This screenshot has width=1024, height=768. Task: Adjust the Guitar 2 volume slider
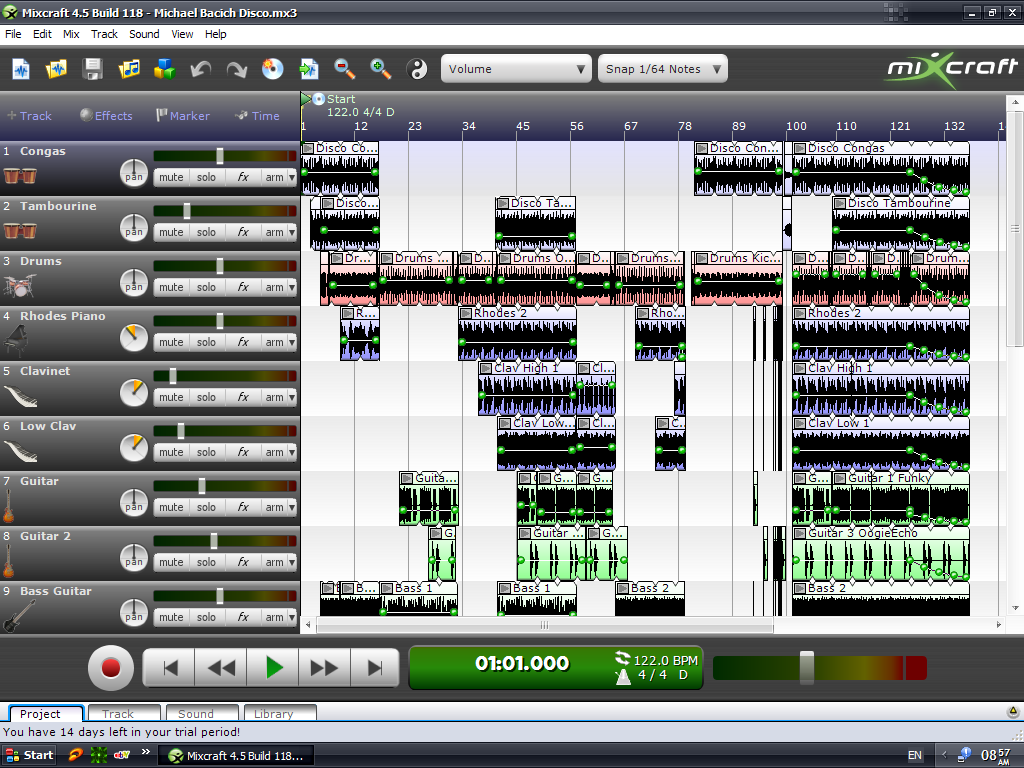click(x=214, y=540)
